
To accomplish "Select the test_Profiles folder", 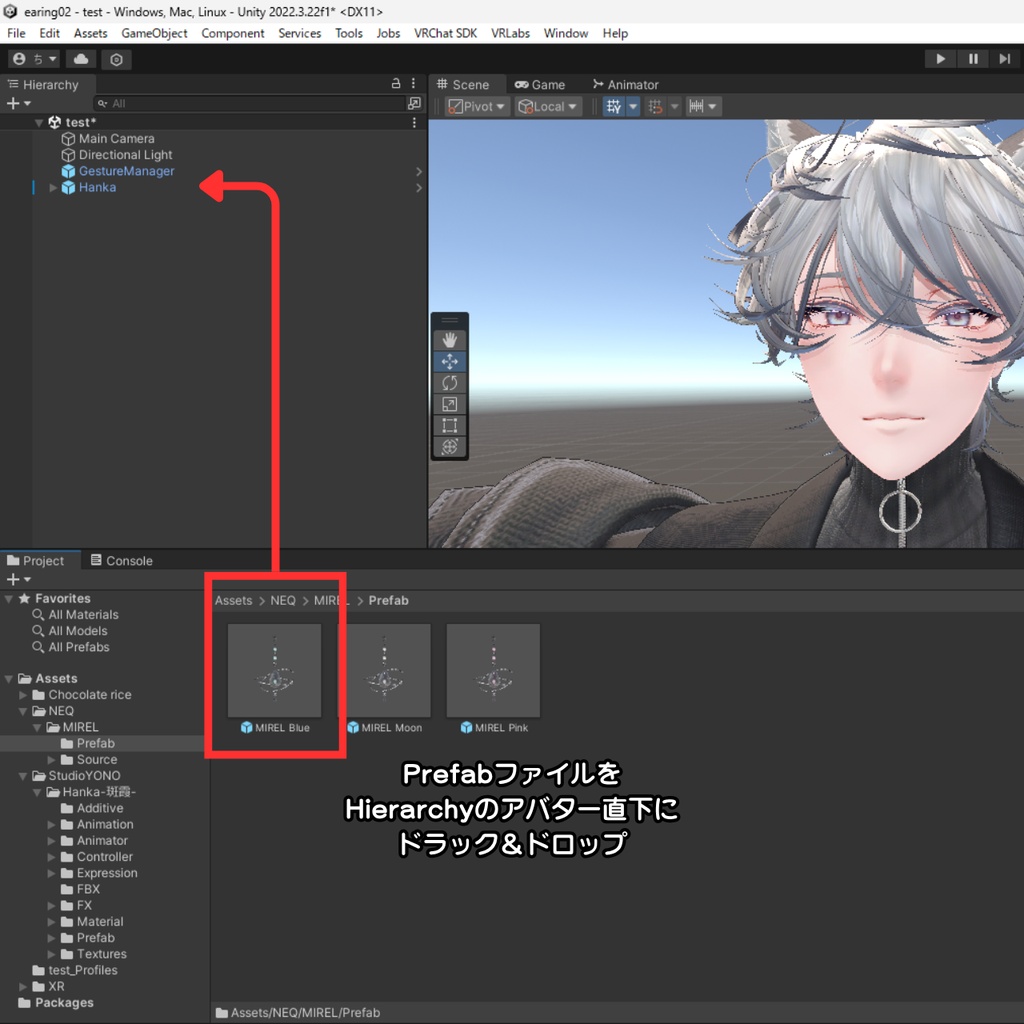I will coord(75,970).
